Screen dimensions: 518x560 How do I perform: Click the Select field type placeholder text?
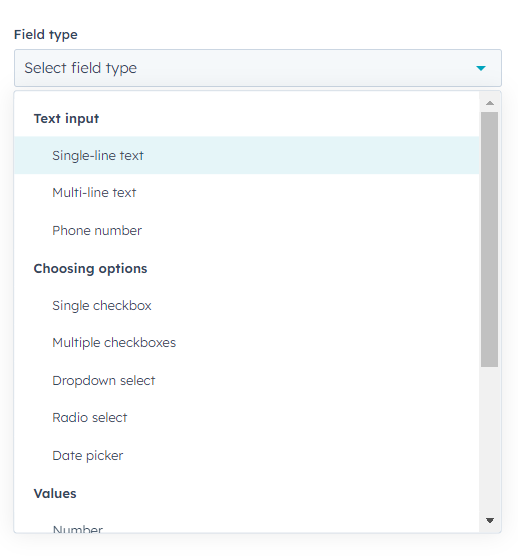click(x=80, y=68)
